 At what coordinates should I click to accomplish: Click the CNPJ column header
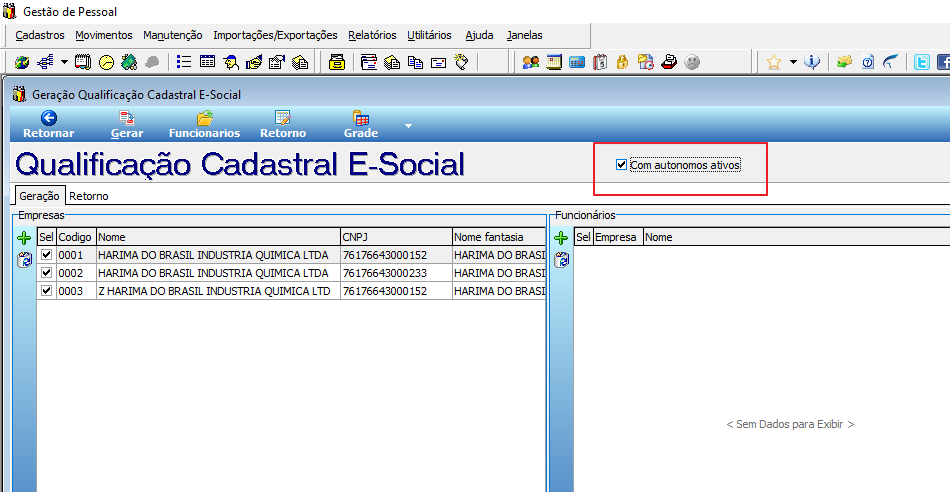(396, 237)
